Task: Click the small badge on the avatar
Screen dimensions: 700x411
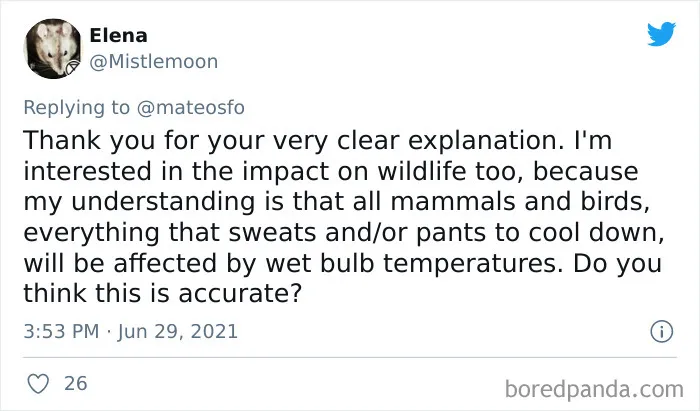Action: (x=73, y=67)
